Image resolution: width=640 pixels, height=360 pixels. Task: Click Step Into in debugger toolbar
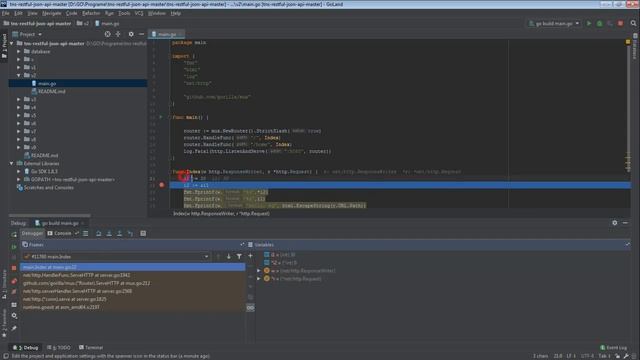point(109,233)
